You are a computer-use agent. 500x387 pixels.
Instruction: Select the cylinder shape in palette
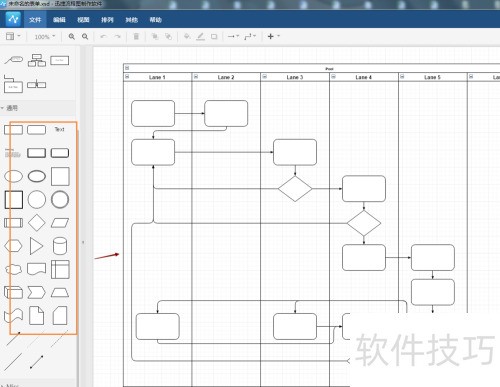[x=60, y=246]
